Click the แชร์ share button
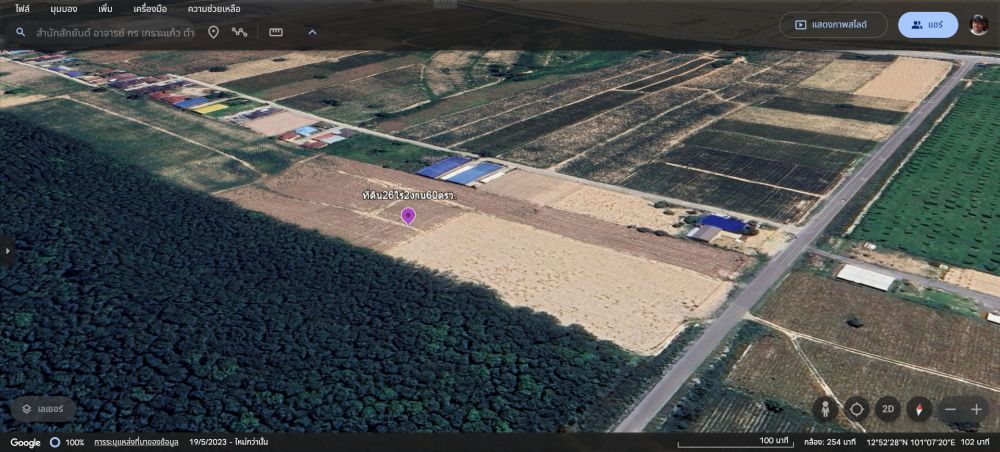 click(927, 25)
